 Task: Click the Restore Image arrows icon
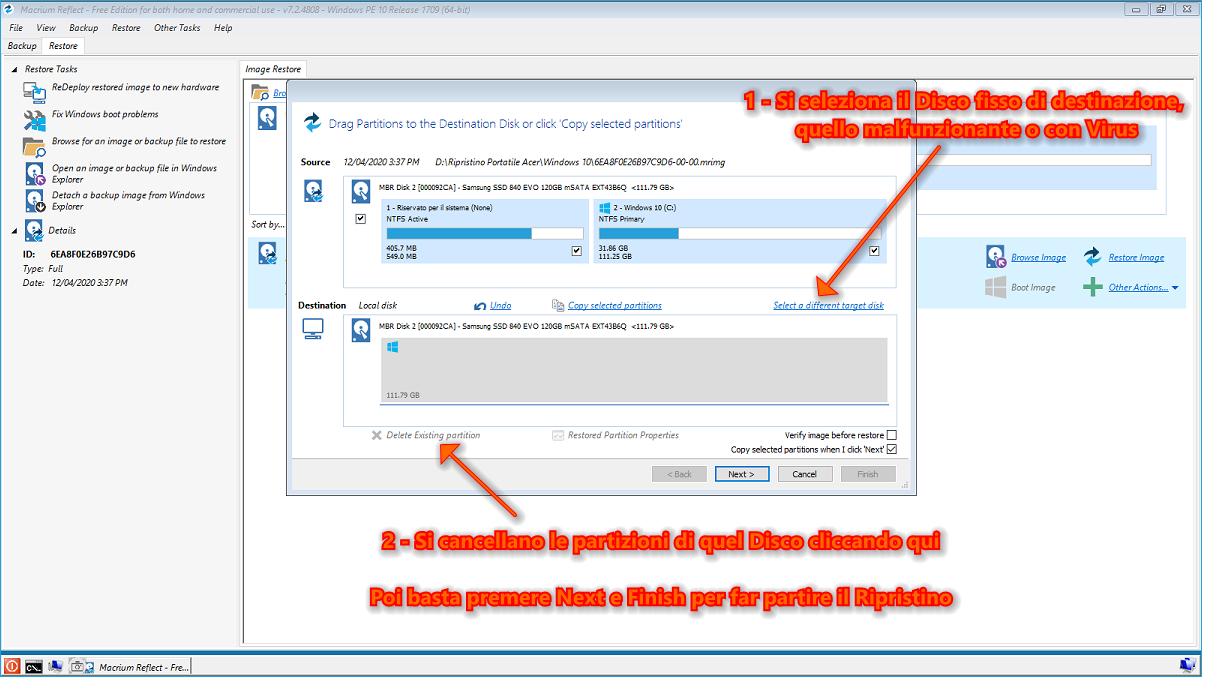tap(1093, 256)
